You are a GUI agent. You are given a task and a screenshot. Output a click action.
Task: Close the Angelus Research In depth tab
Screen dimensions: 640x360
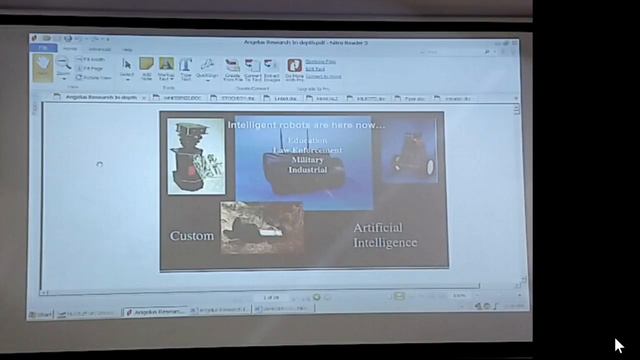tap(144, 98)
